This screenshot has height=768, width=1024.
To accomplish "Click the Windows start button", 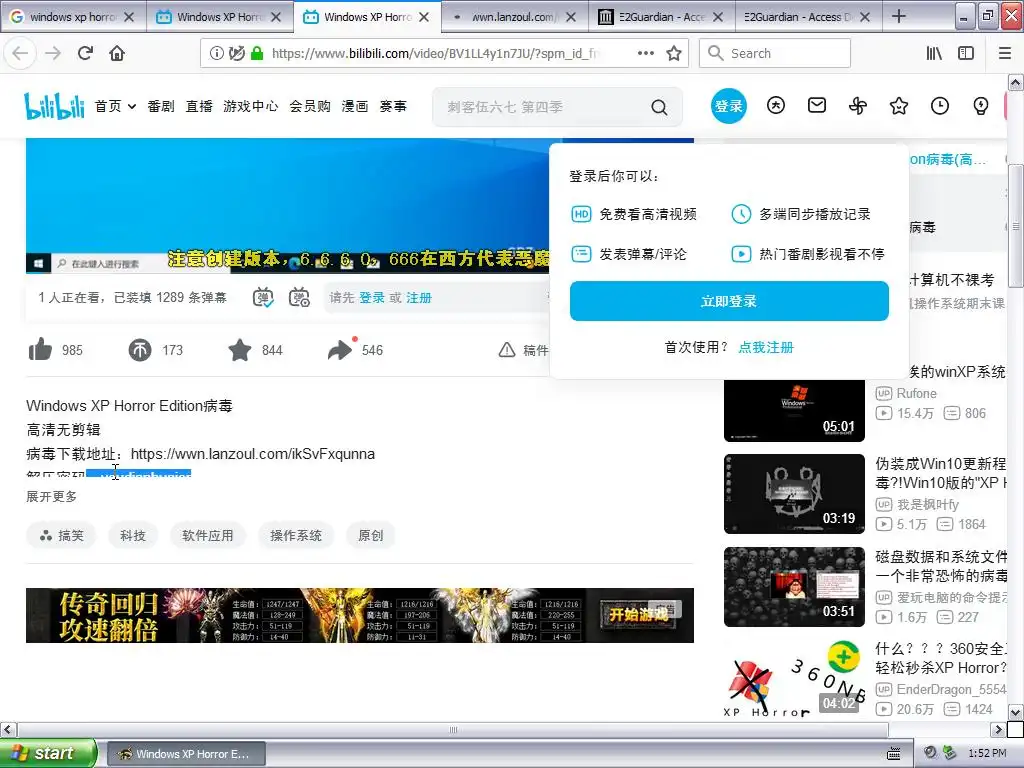I will (48, 753).
